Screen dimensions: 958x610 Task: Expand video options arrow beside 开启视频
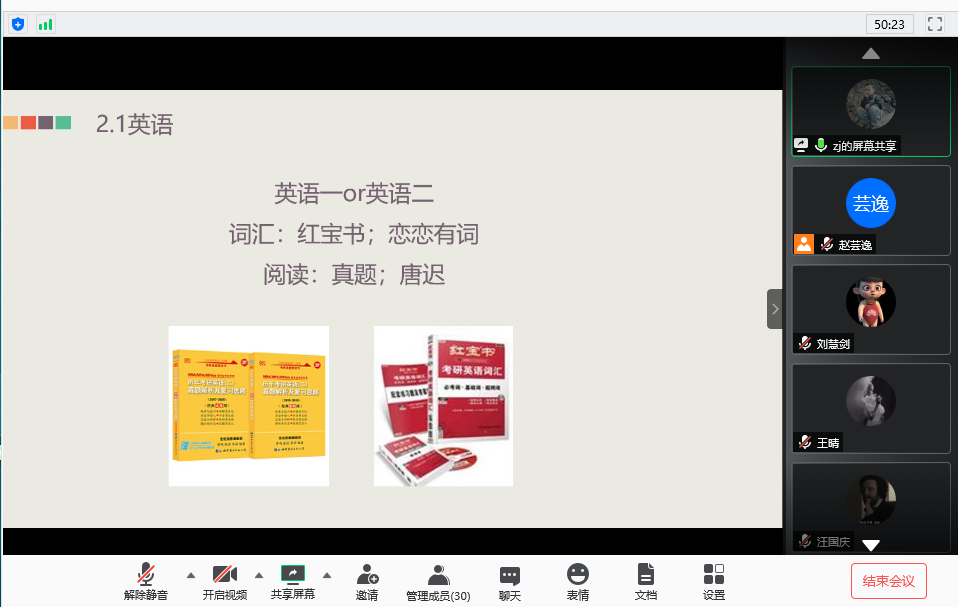pos(258,575)
